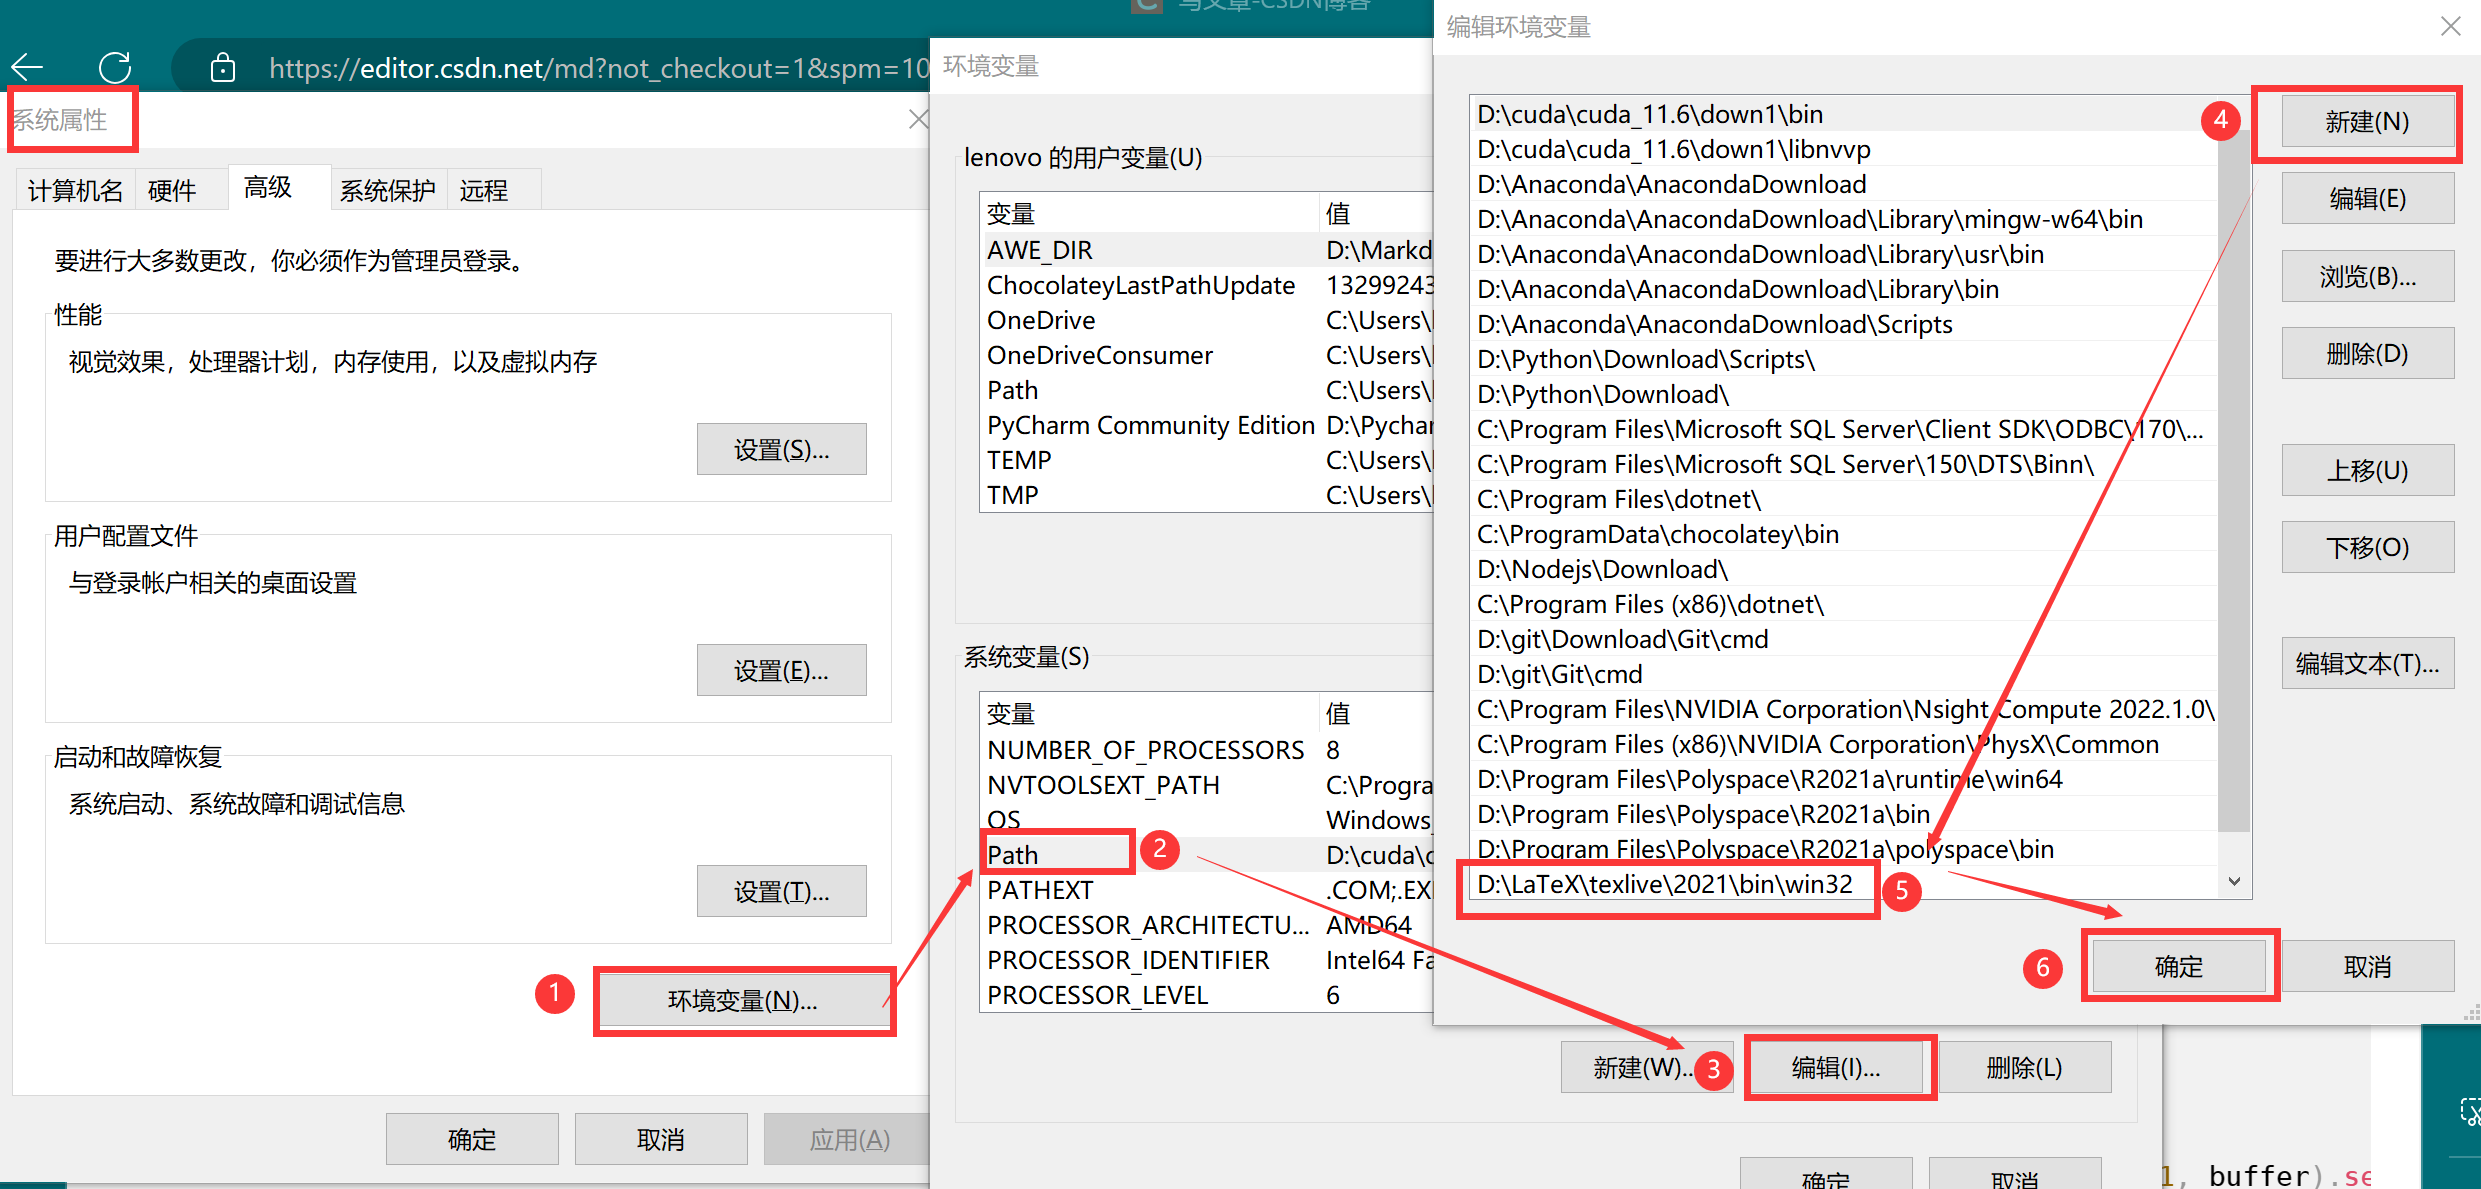Select the D:\LaTeX\texlive\2021\bin\win32 entry
The image size is (2481, 1189).
tap(1666, 886)
